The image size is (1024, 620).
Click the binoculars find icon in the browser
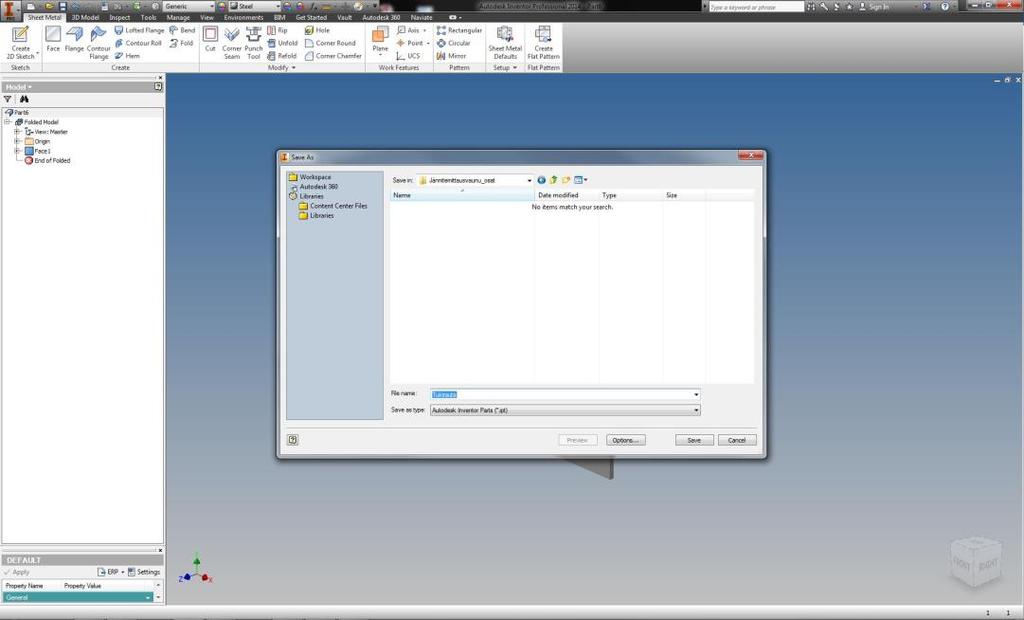pos(24,99)
